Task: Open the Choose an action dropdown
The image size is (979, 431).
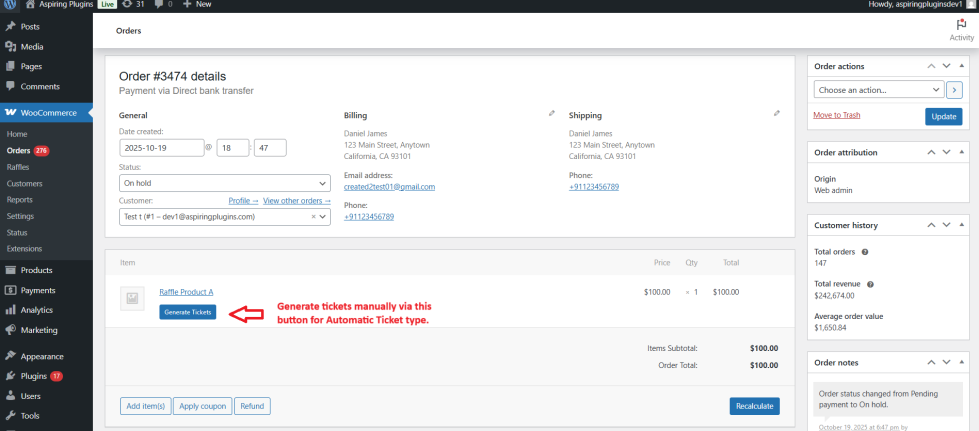Action: (x=878, y=90)
